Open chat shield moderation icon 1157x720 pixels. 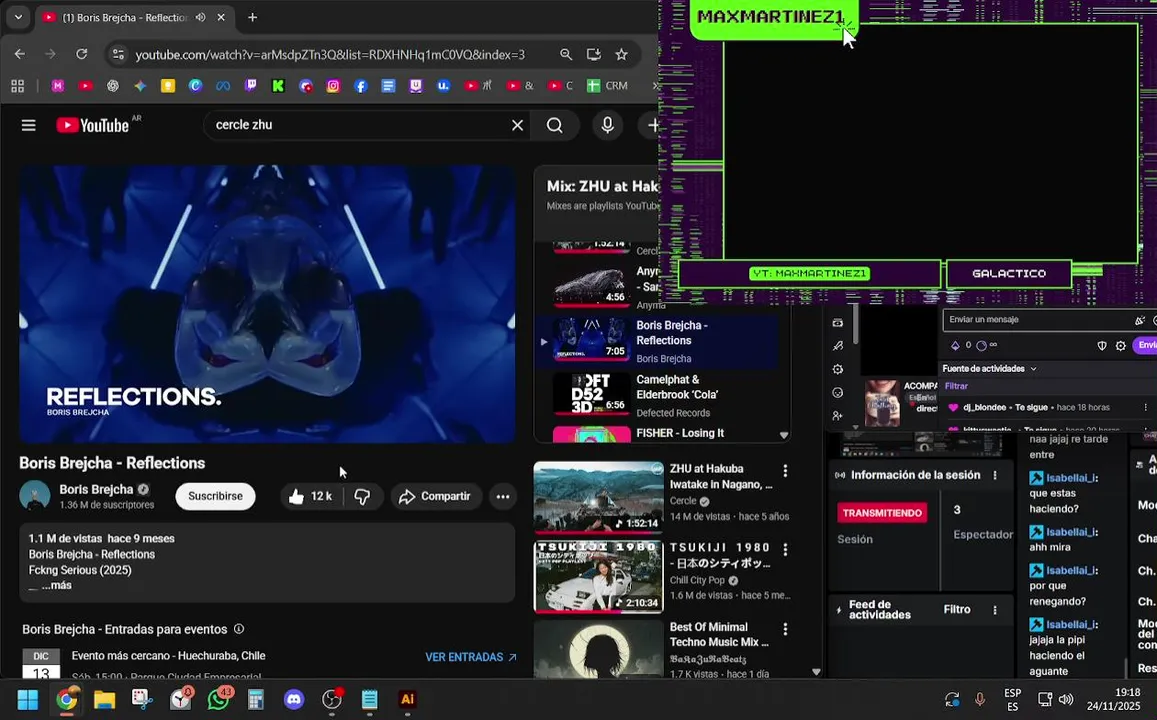(x=1102, y=345)
